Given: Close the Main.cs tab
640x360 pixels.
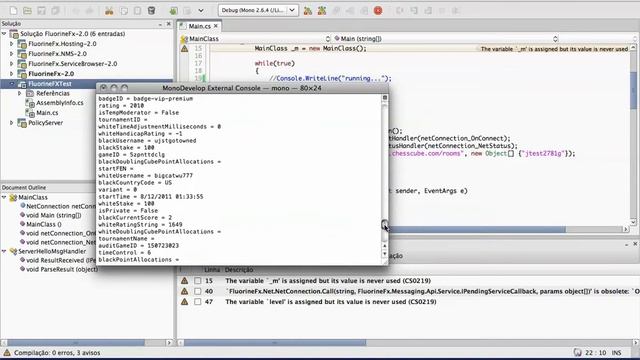Looking at the screenshot, I should [x=216, y=26].
